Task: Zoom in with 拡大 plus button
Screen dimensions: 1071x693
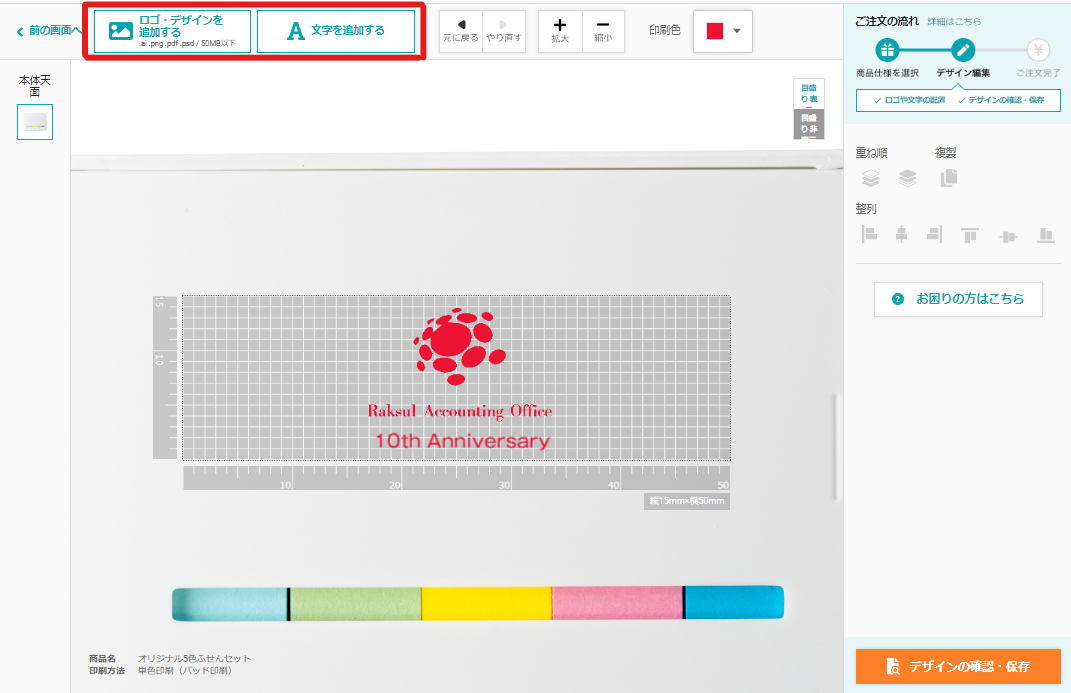Action: click(560, 31)
